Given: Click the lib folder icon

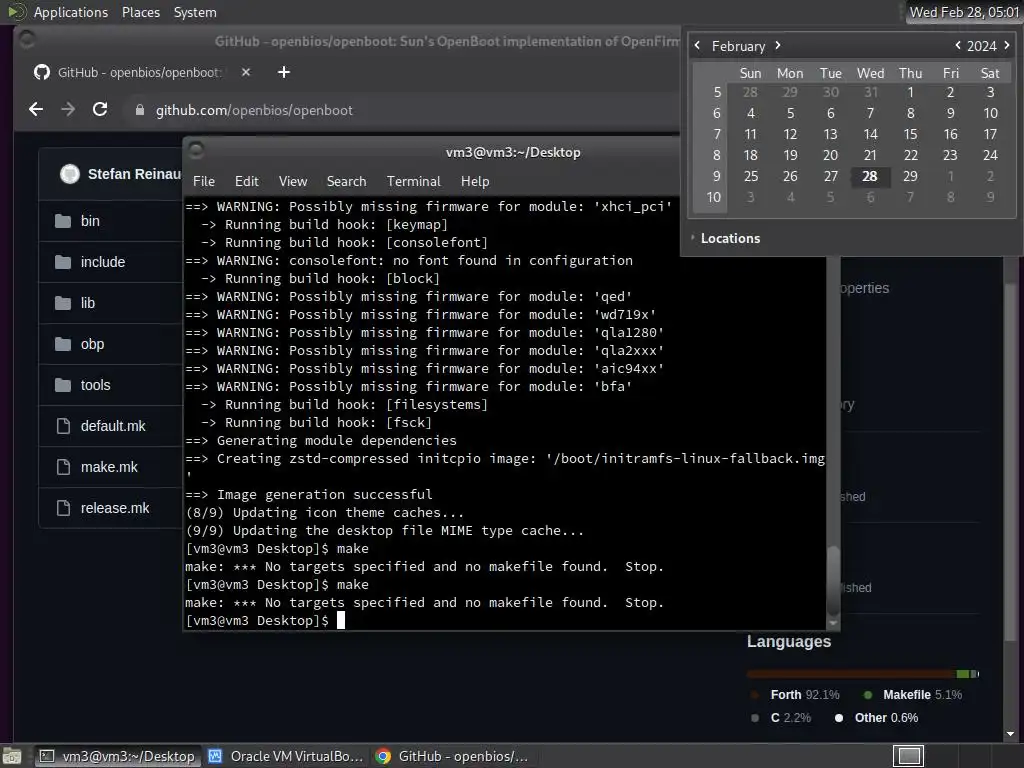Looking at the screenshot, I should click(63, 303).
